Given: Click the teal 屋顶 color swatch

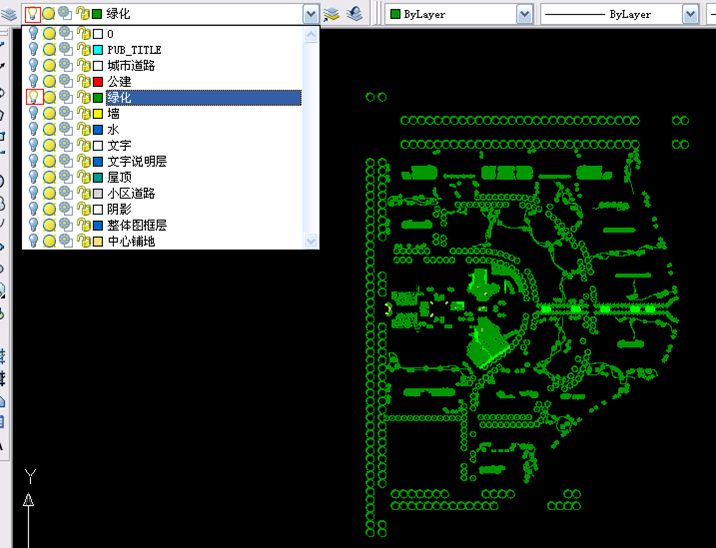Looking at the screenshot, I should point(98,178).
